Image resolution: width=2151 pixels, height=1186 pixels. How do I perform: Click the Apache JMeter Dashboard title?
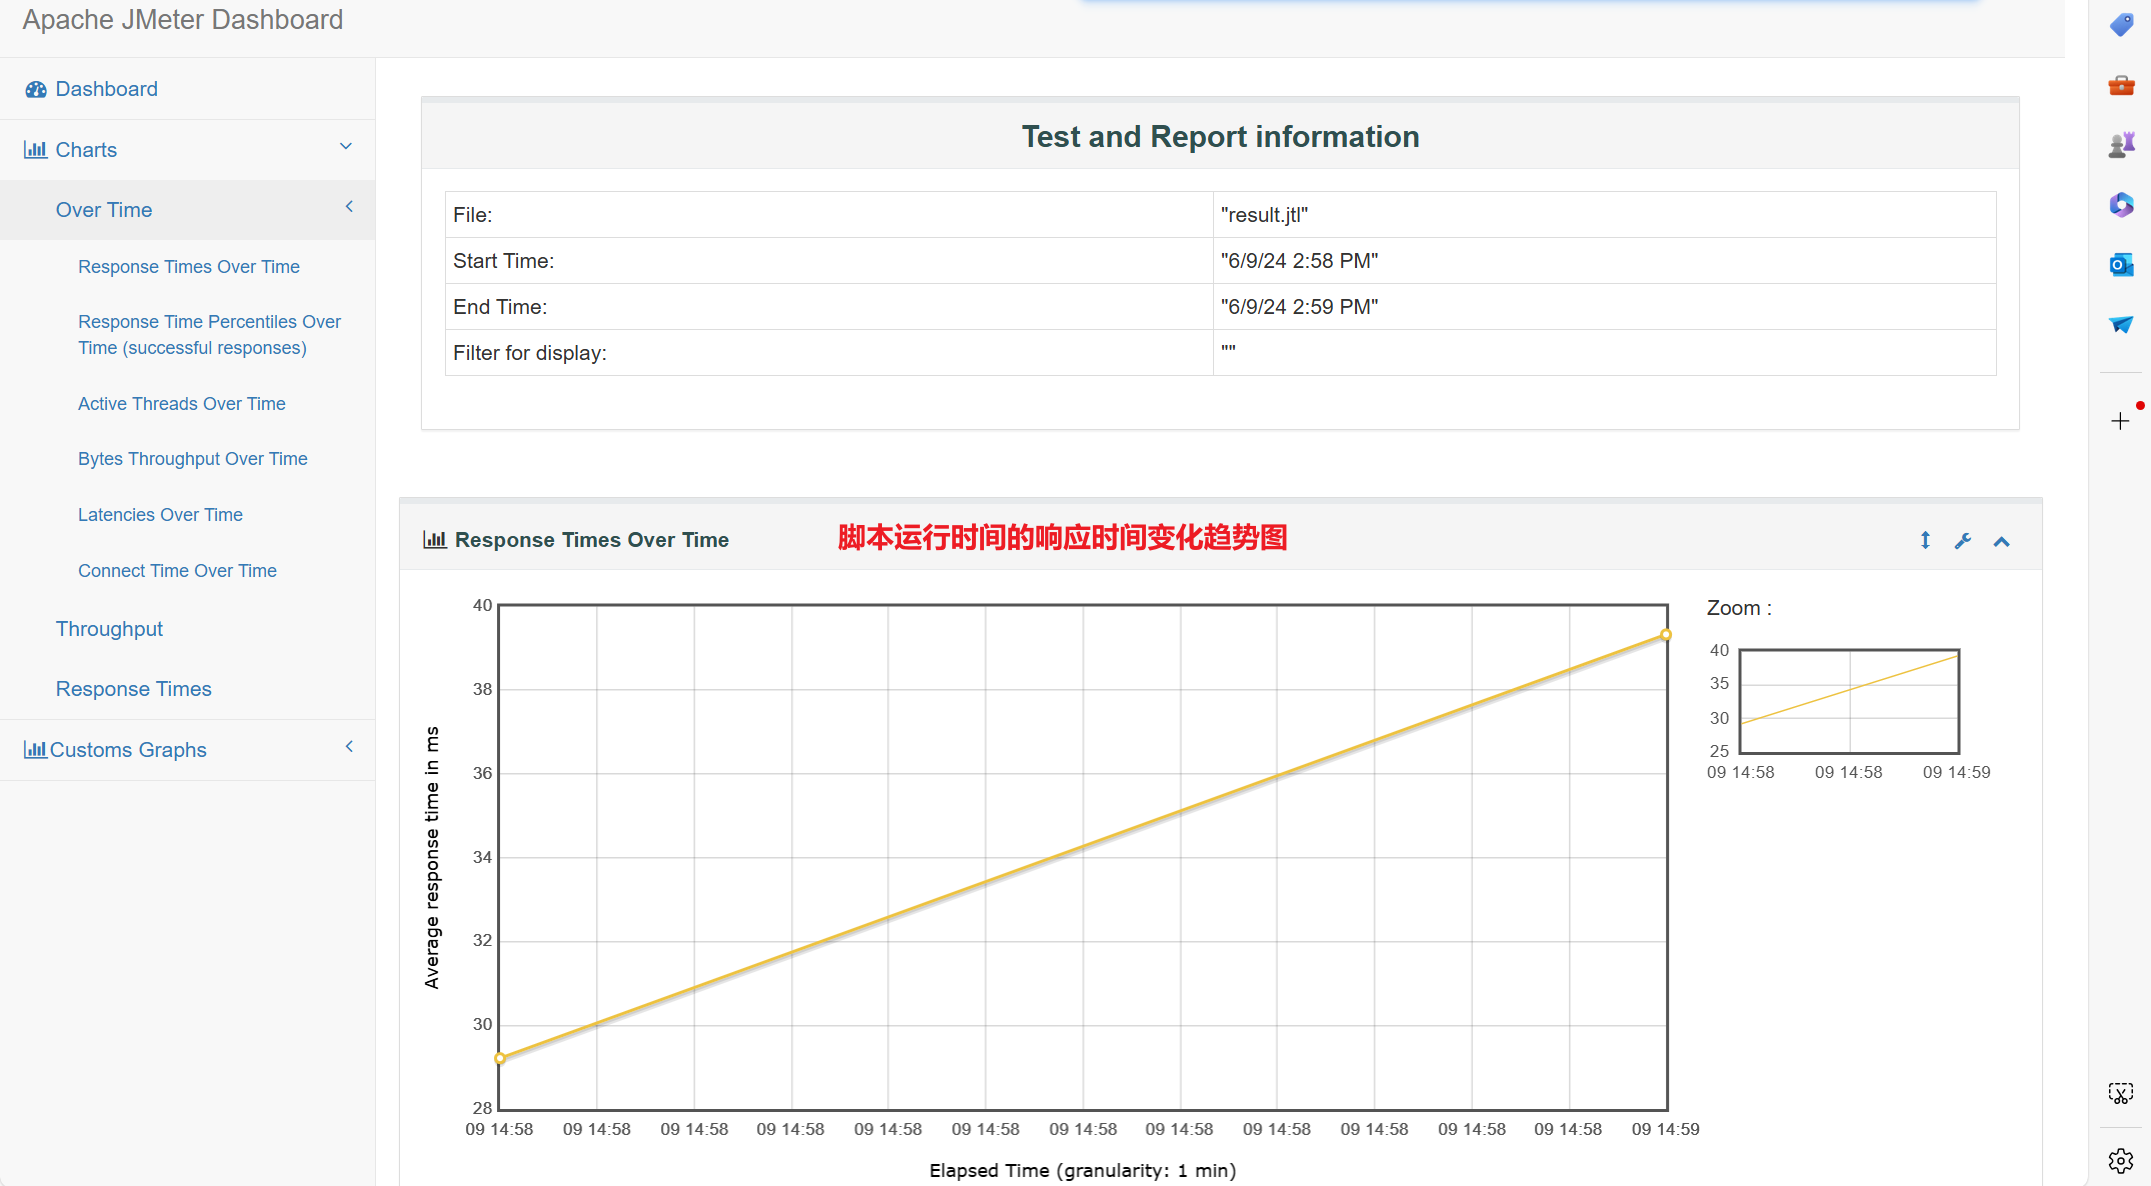click(183, 20)
